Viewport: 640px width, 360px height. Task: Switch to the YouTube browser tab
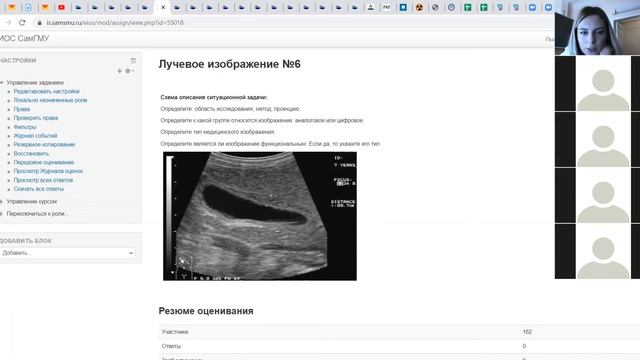[61, 7]
